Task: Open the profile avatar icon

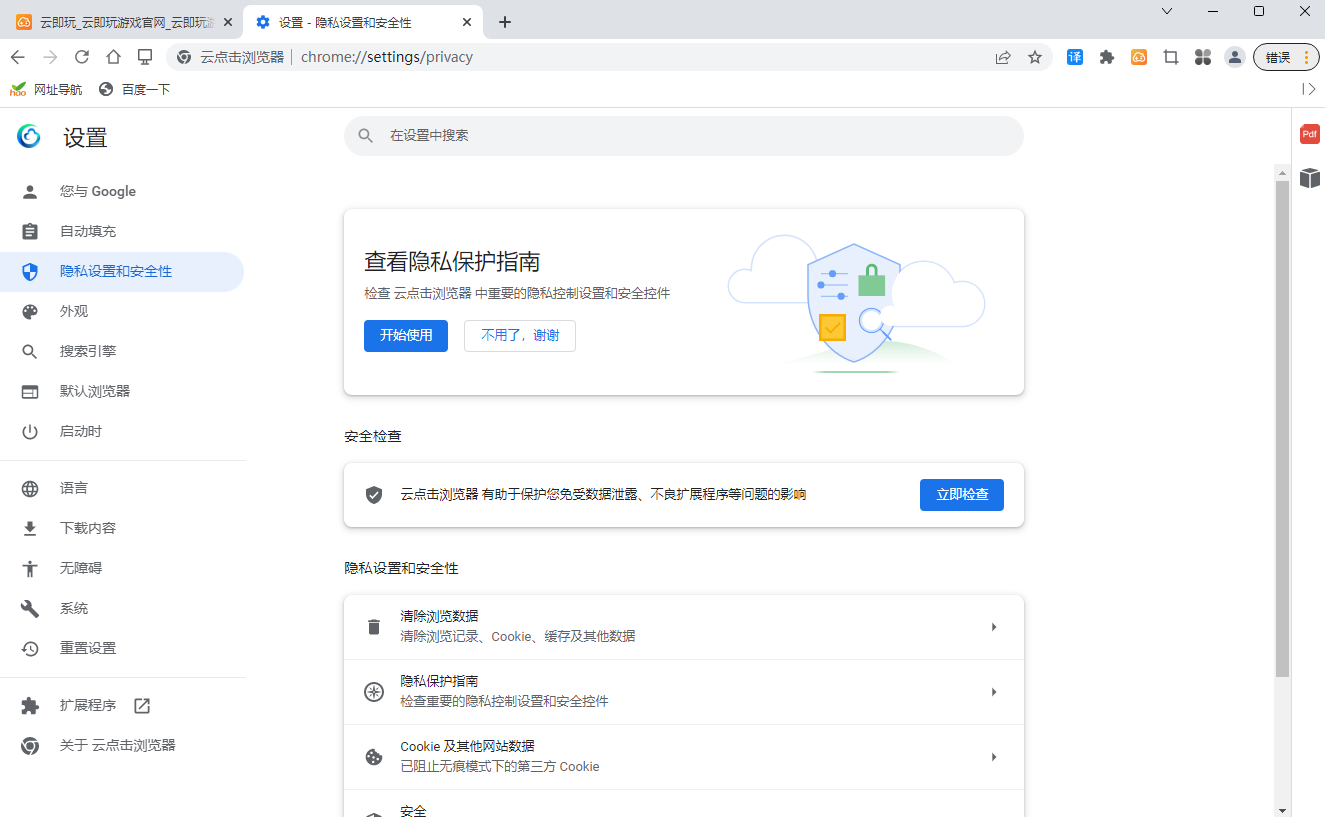Action: [x=1234, y=57]
